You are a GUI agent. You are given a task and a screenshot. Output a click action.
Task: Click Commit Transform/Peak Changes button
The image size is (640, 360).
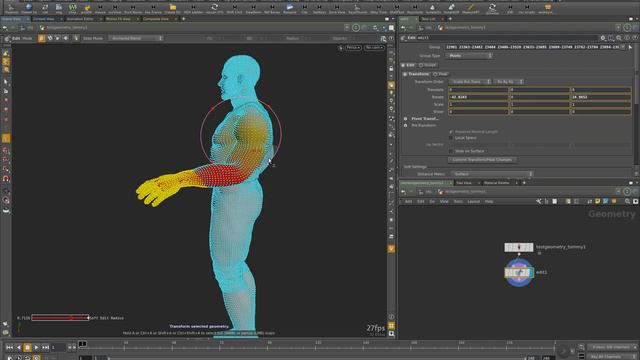point(482,160)
